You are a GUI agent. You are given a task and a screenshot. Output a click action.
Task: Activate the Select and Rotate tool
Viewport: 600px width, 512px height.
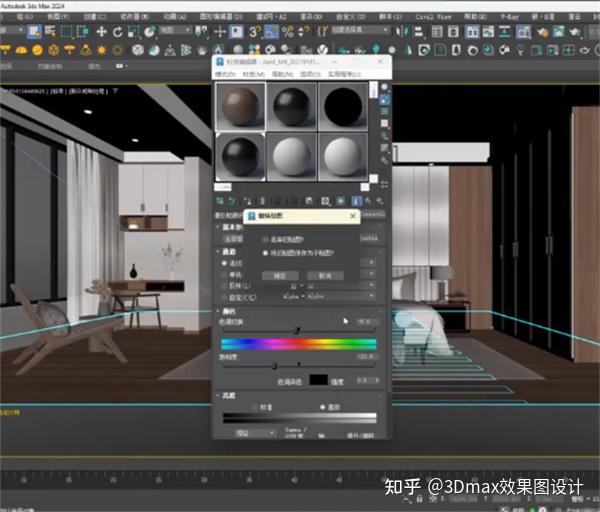pos(118,32)
